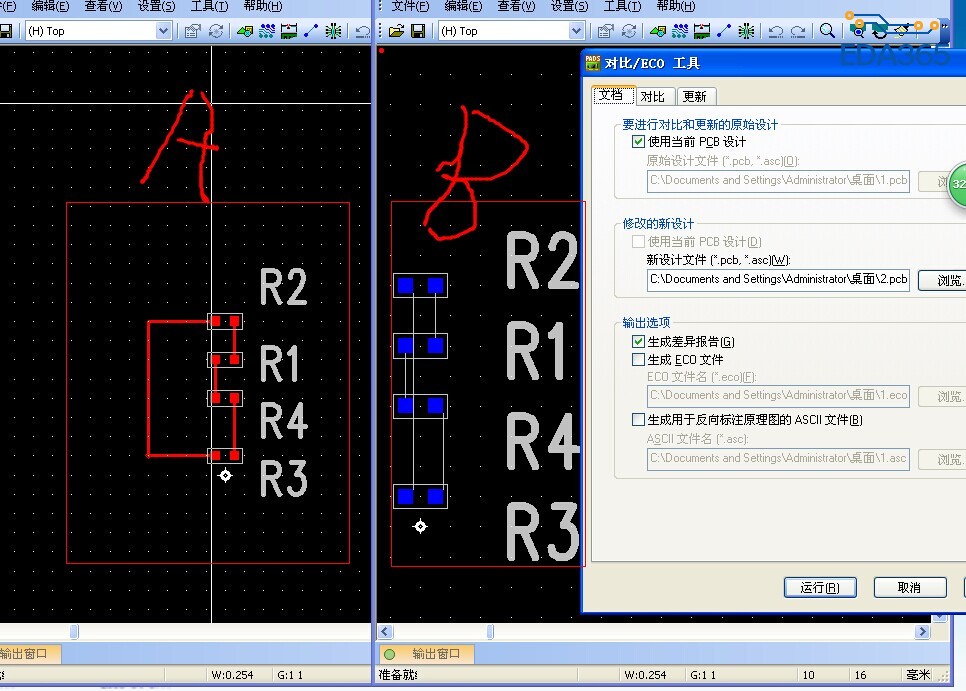Click the original design file path field 1.pcb
The width and height of the screenshot is (966, 691).
(x=778, y=180)
